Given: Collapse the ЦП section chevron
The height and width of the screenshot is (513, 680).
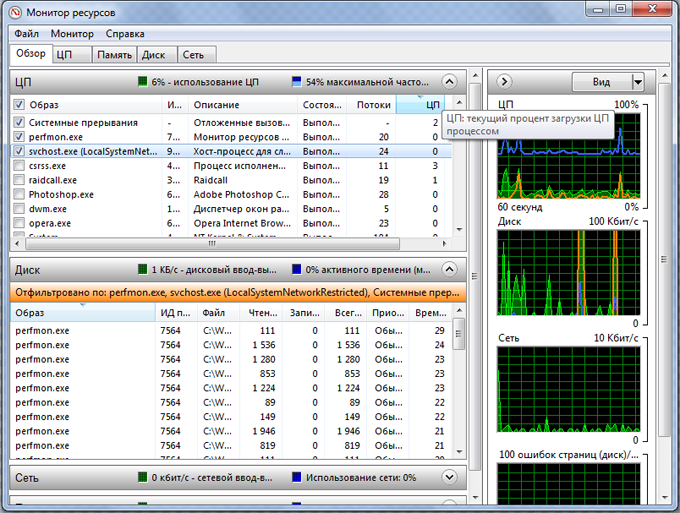Looking at the screenshot, I should pos(449,81).
